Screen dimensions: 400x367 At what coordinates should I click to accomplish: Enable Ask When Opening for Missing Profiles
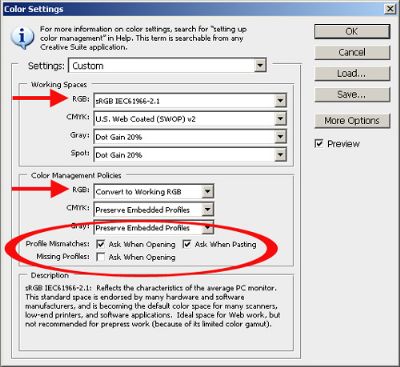(x=100, y=257)
